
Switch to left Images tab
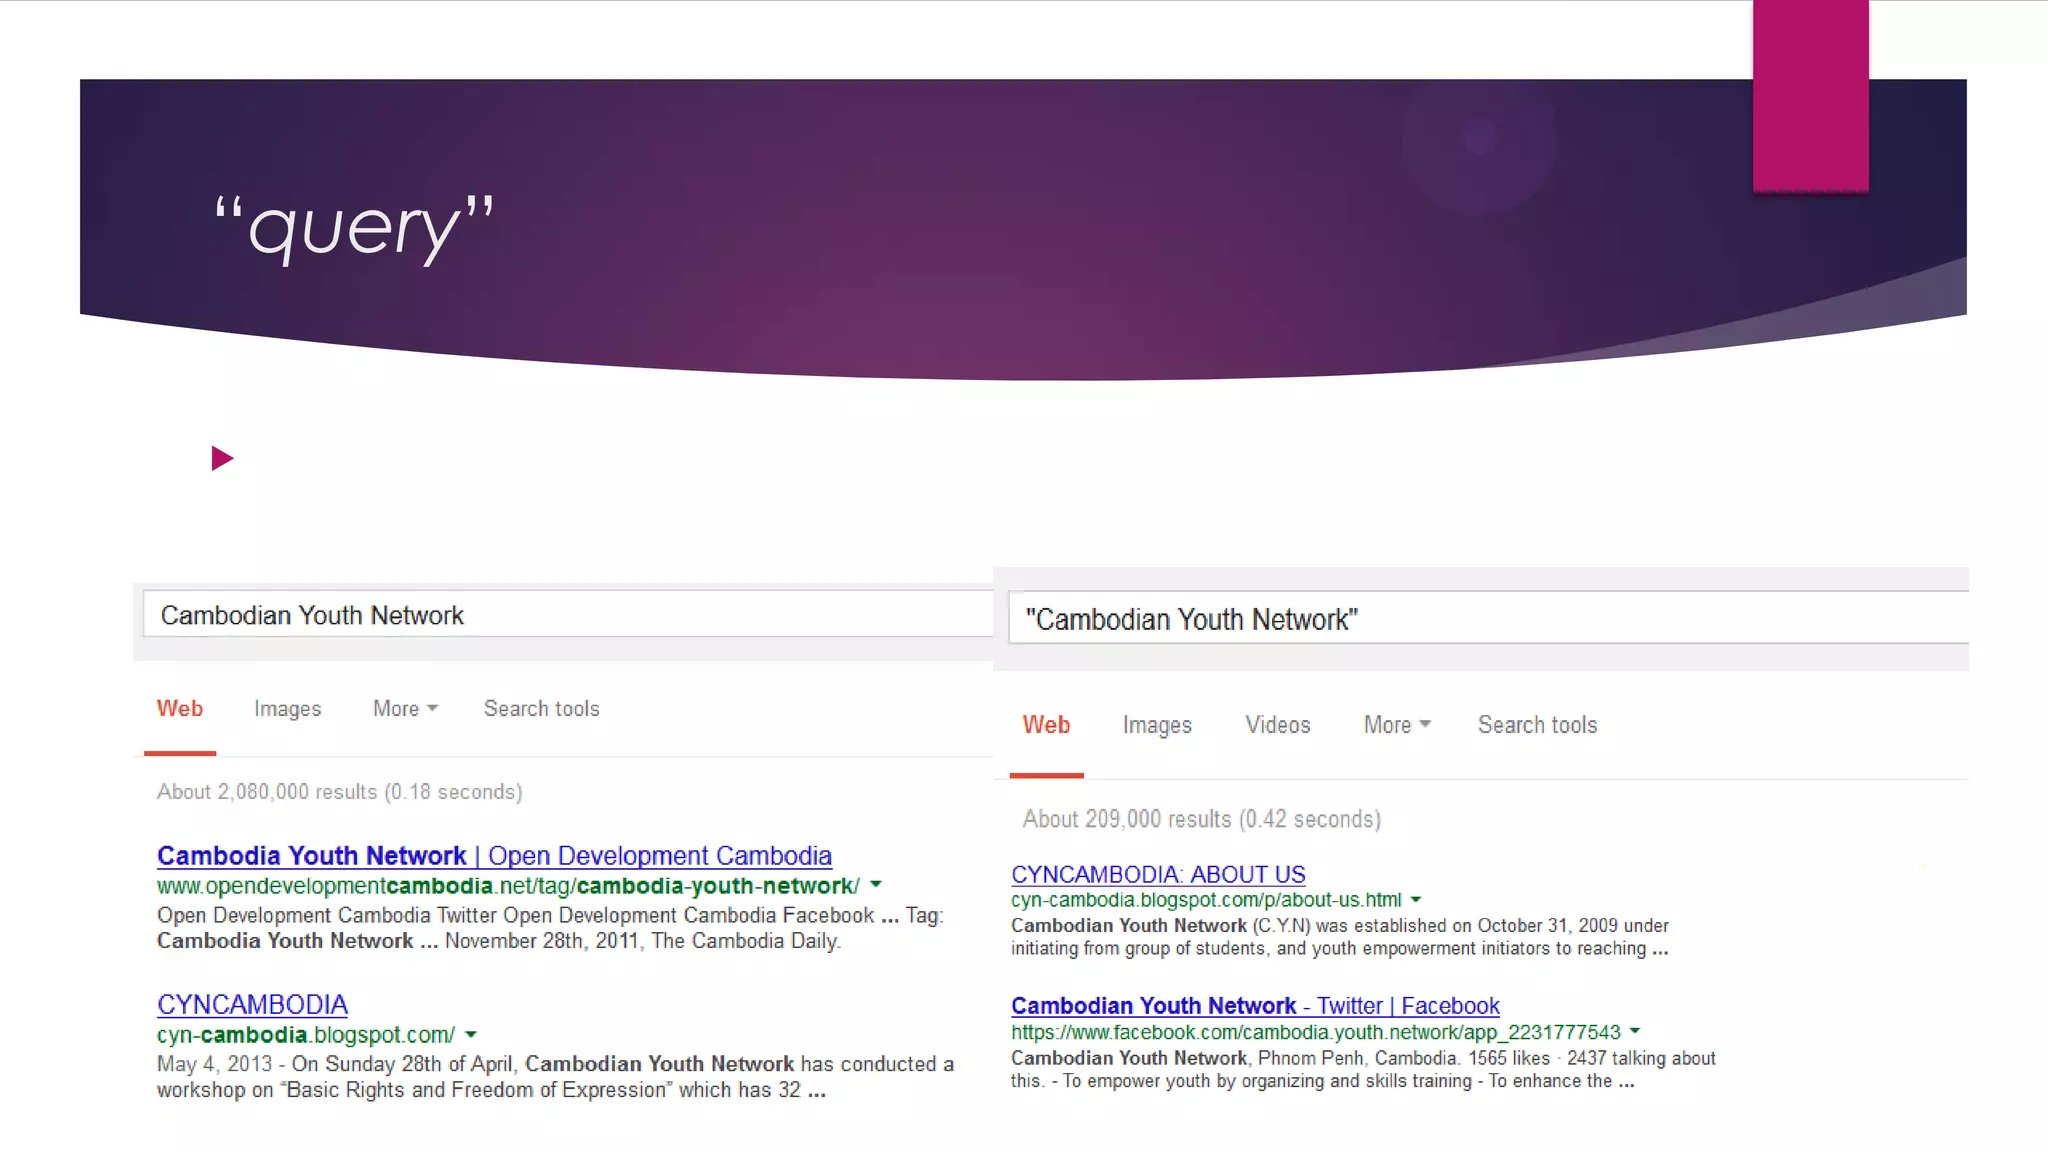[x=287, y=709]
